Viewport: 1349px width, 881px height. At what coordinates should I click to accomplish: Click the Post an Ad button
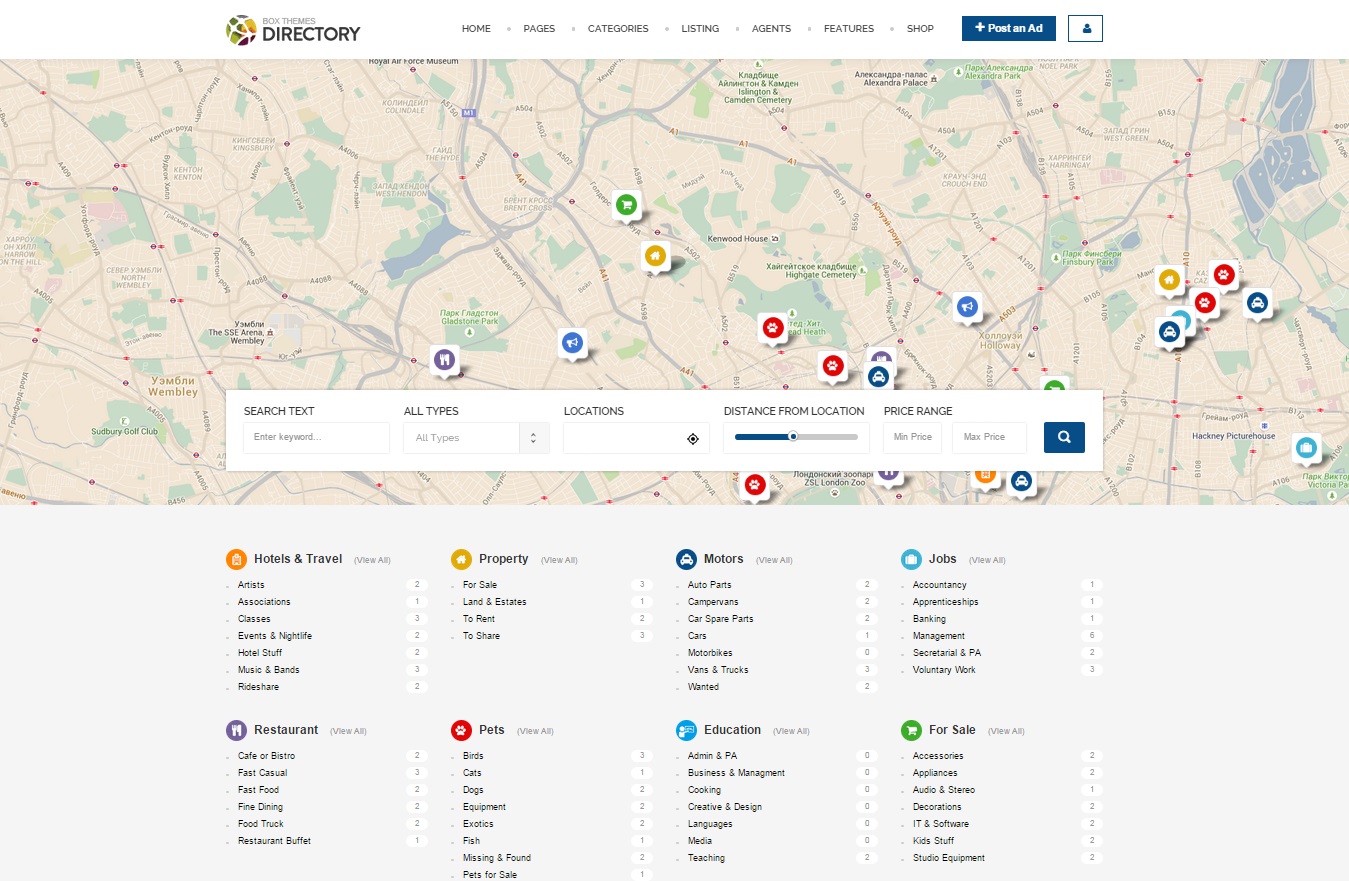1009,28
